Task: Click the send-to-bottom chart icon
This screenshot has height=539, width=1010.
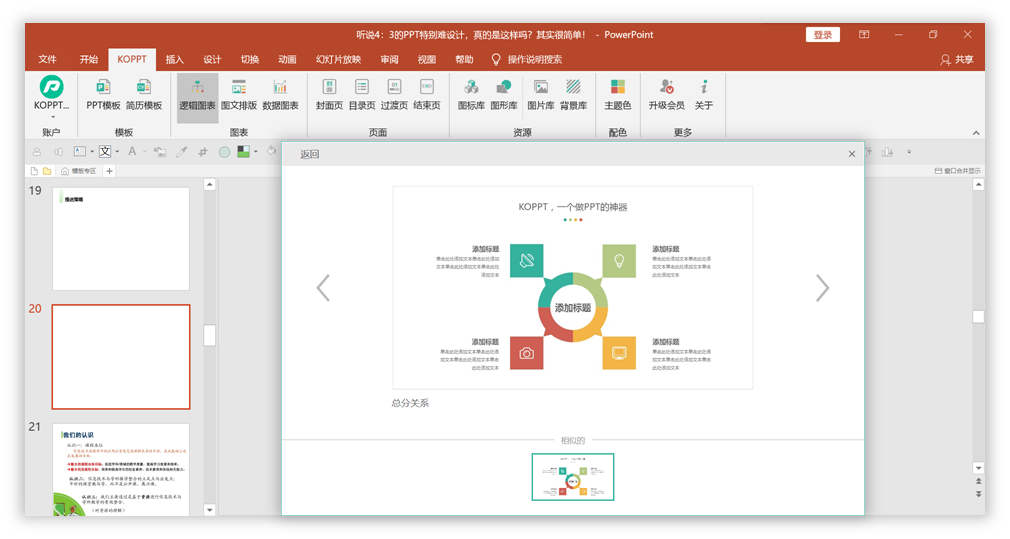Action: [x=888, y=152]
